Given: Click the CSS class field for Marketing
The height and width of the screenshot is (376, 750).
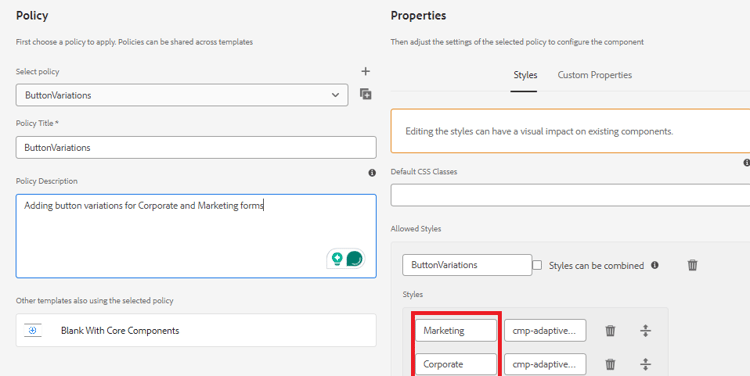Looking at the screenshot, I should [x=545, y=331].
